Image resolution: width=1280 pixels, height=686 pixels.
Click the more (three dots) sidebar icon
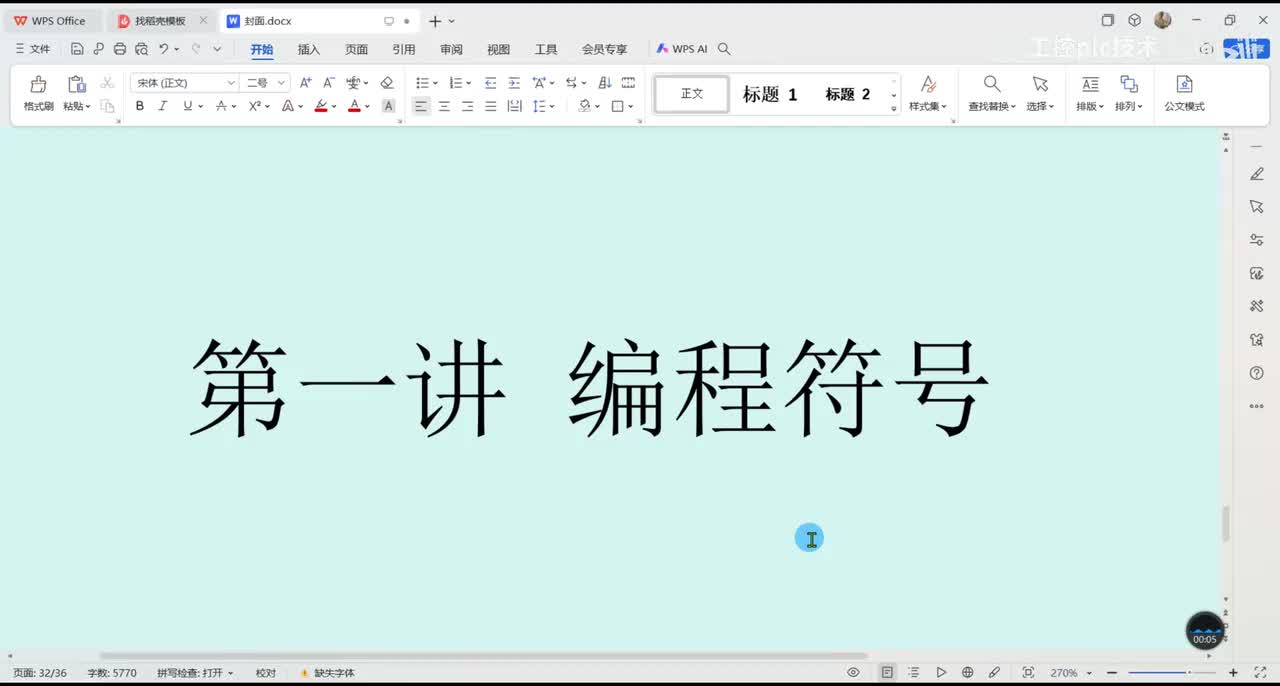tap(1257, 406)
